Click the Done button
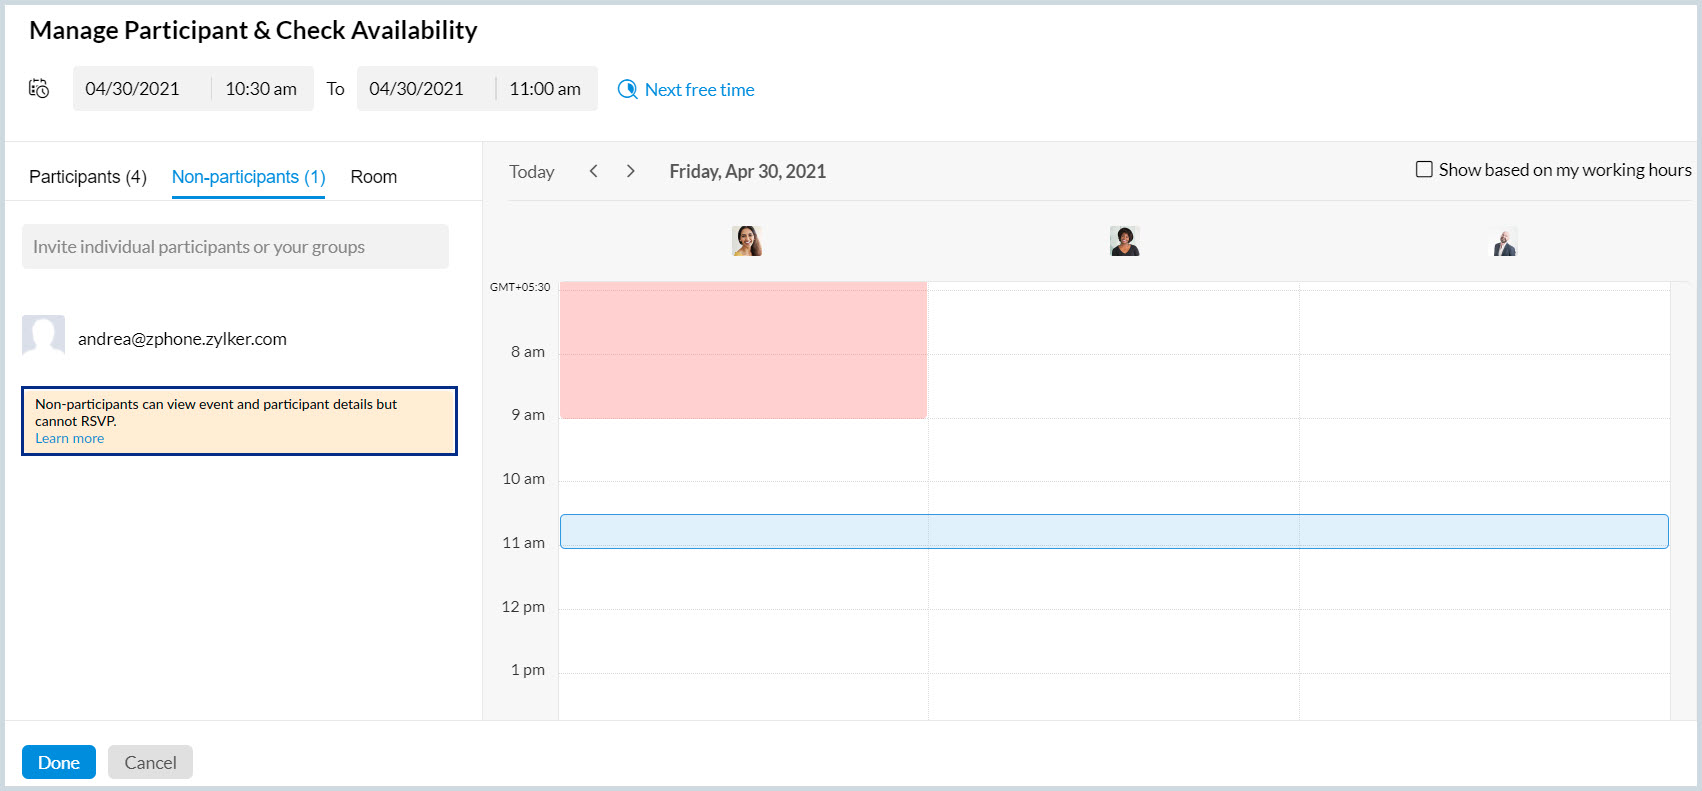 59,762
